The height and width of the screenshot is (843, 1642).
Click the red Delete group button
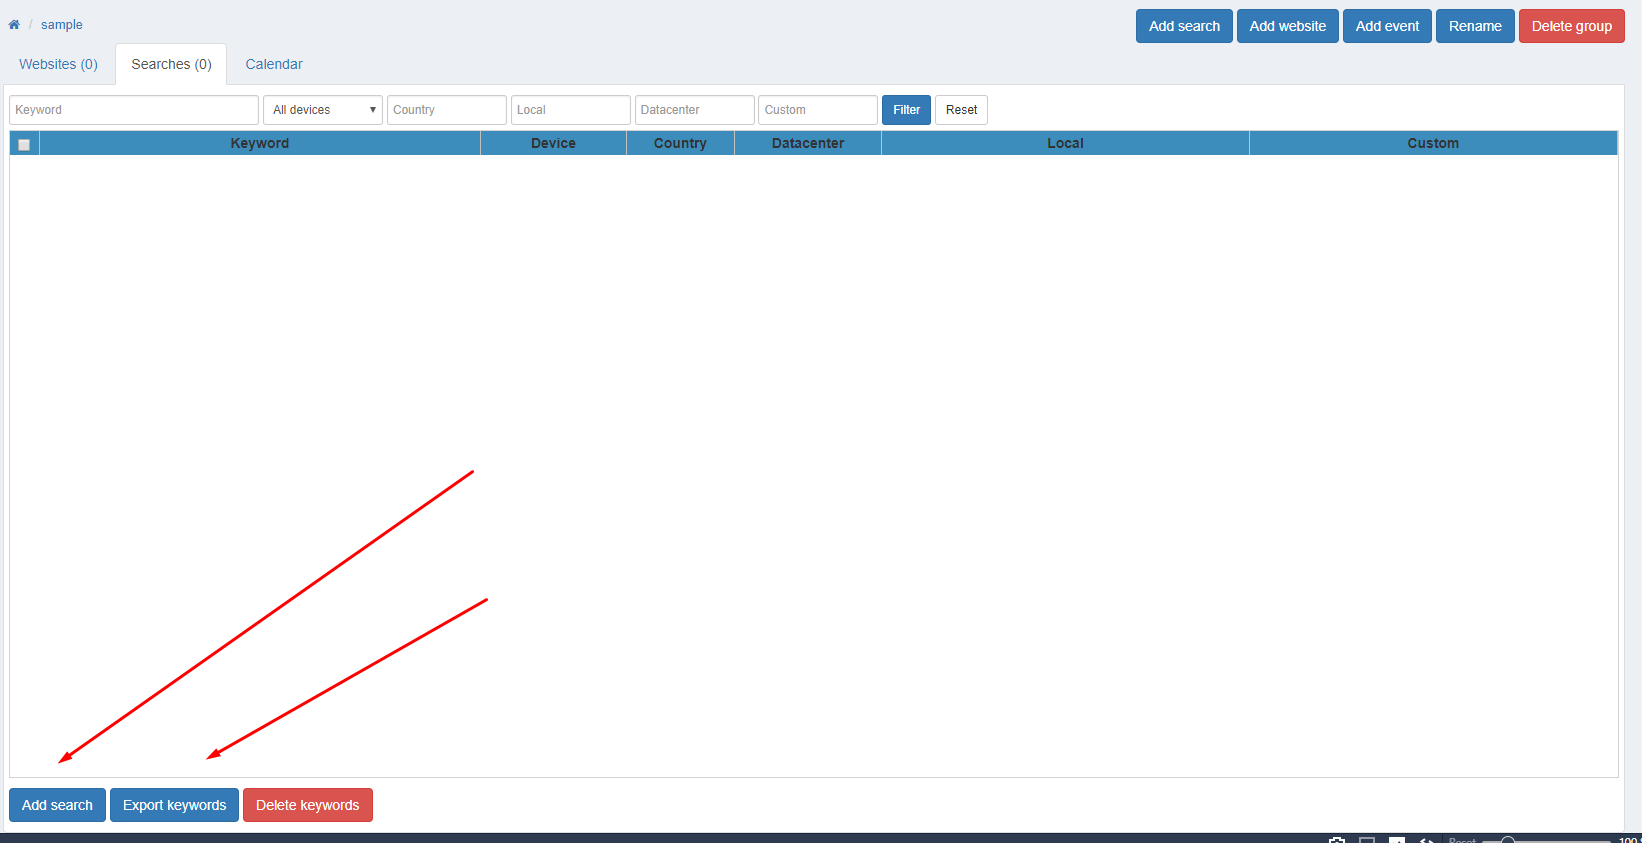pos(1571,26)
